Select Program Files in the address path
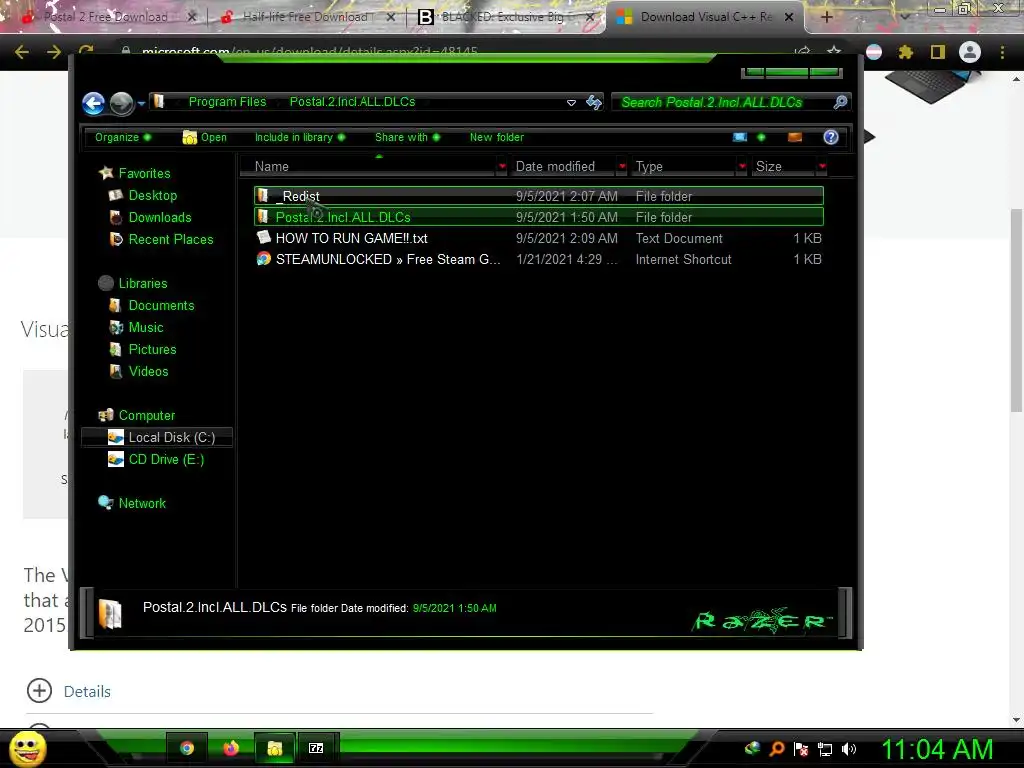This screenshot has width=1024, height=768. click(x=227, y=102)
